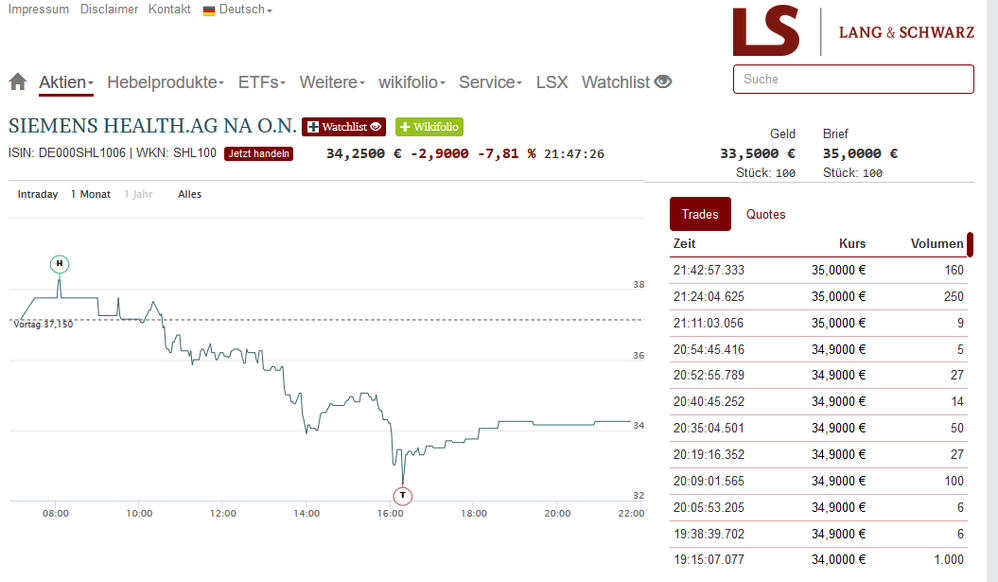
Task: Click the trades table scrollbar handle
Action: pyautogui.click(x=970, y=245)
